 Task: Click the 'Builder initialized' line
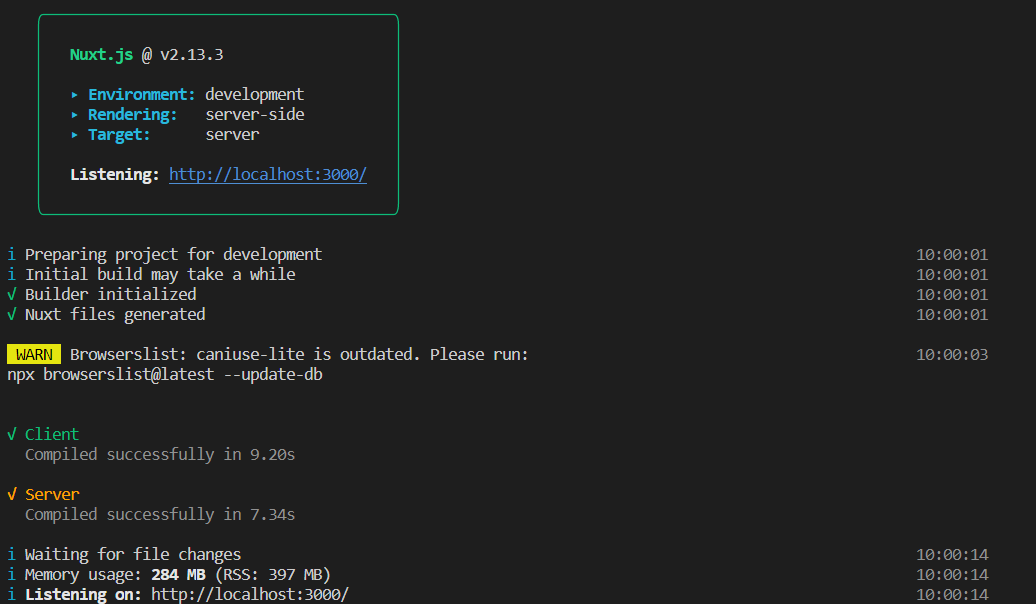pyautogui.click(x=110, y=294)
